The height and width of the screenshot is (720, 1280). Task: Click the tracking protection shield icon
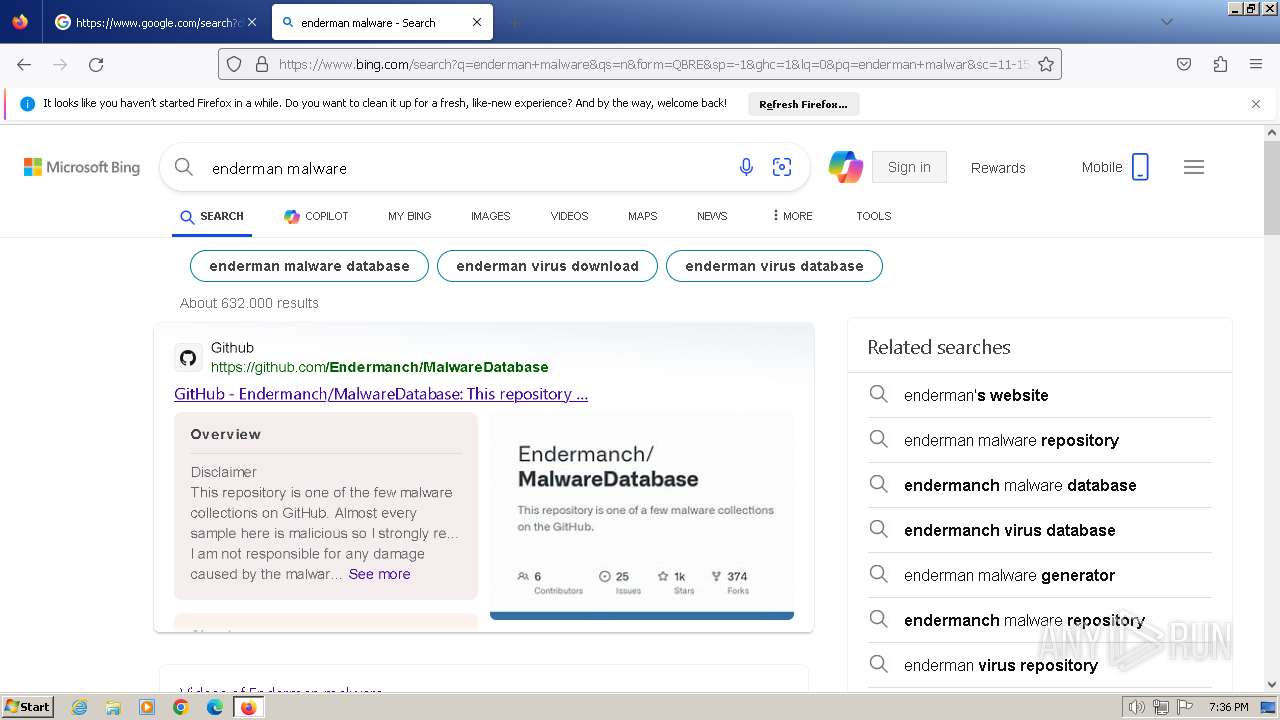tap(234, 64)
